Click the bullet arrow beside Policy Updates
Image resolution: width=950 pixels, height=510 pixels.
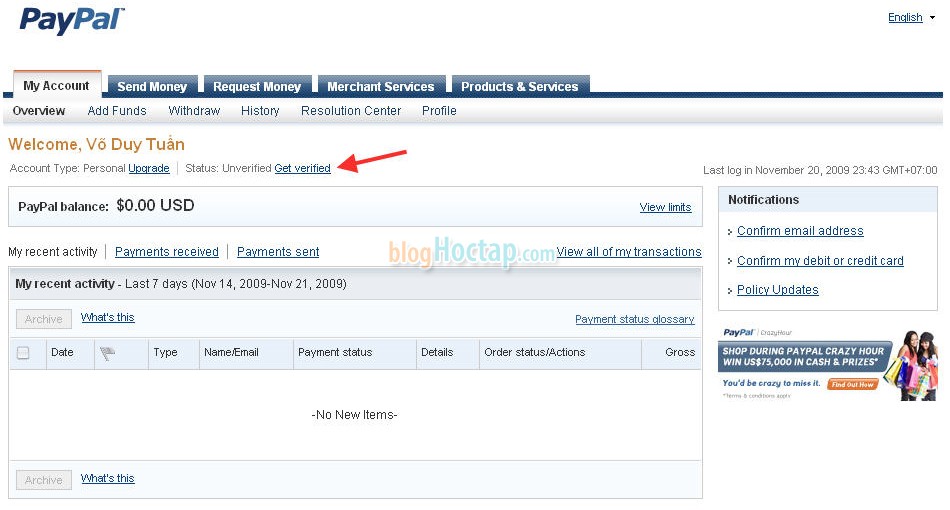click(730, 291)
